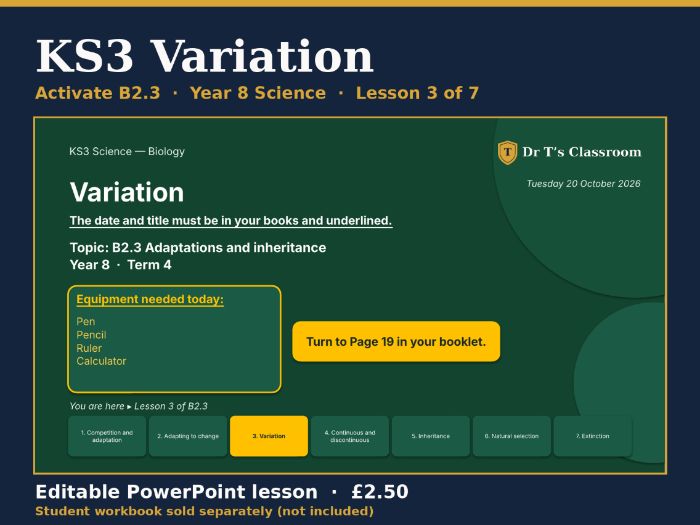
Task: Click the 'Calculator' equipment item
Action: click(101, 361)
